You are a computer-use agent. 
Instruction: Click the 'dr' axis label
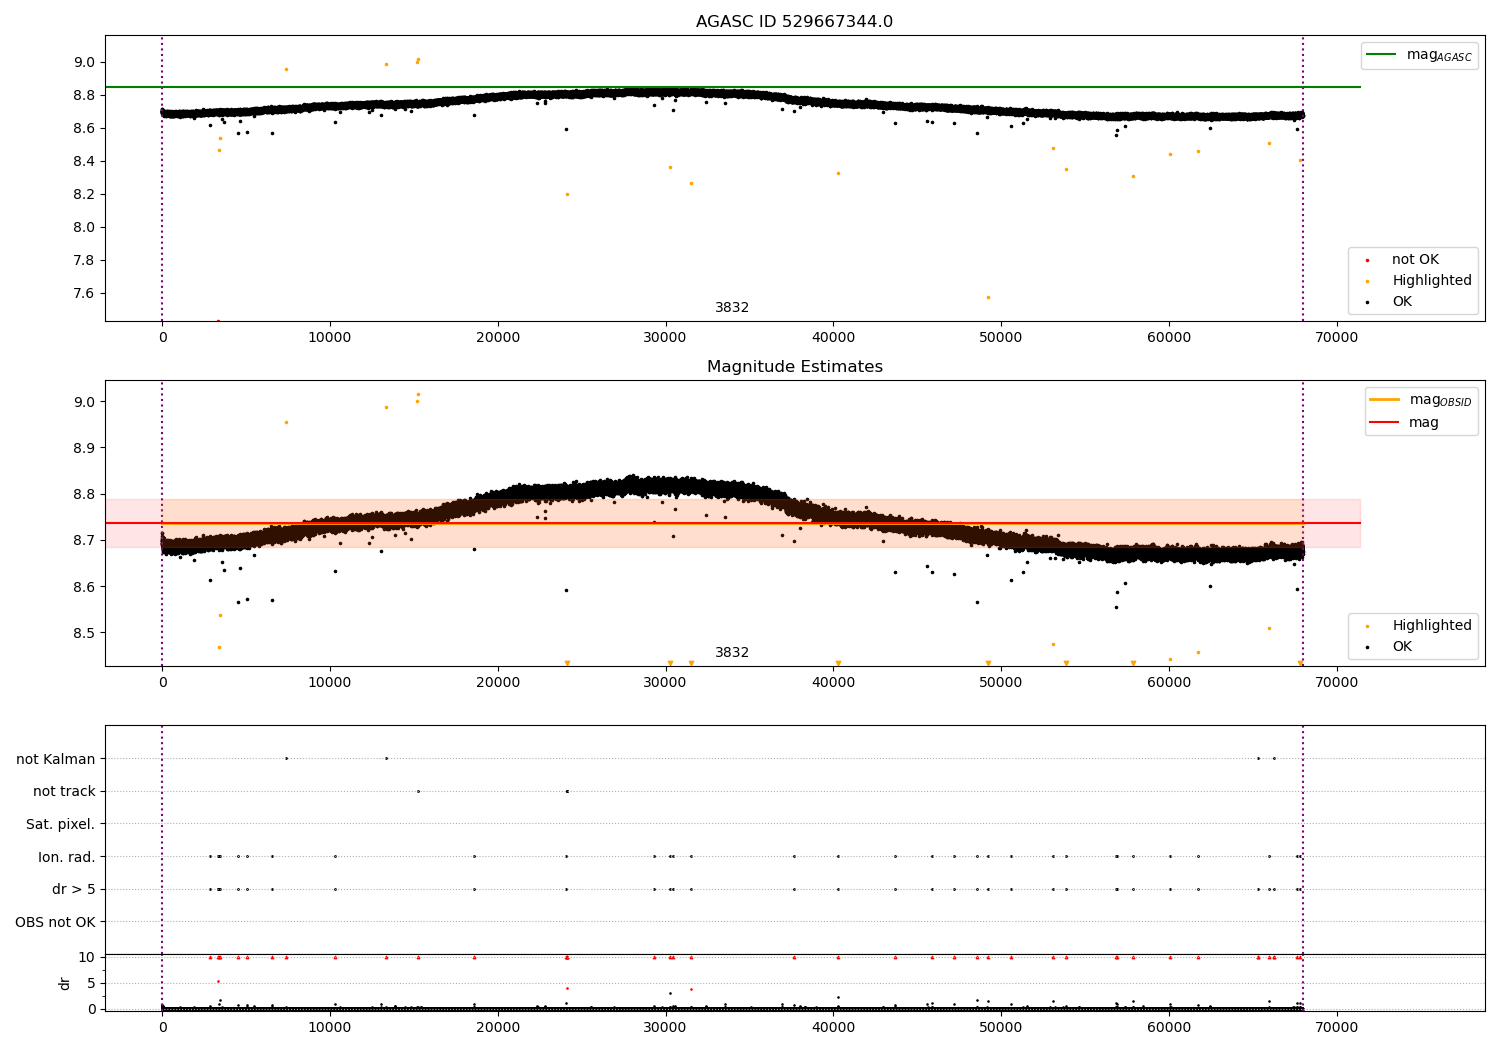(65, 983)
